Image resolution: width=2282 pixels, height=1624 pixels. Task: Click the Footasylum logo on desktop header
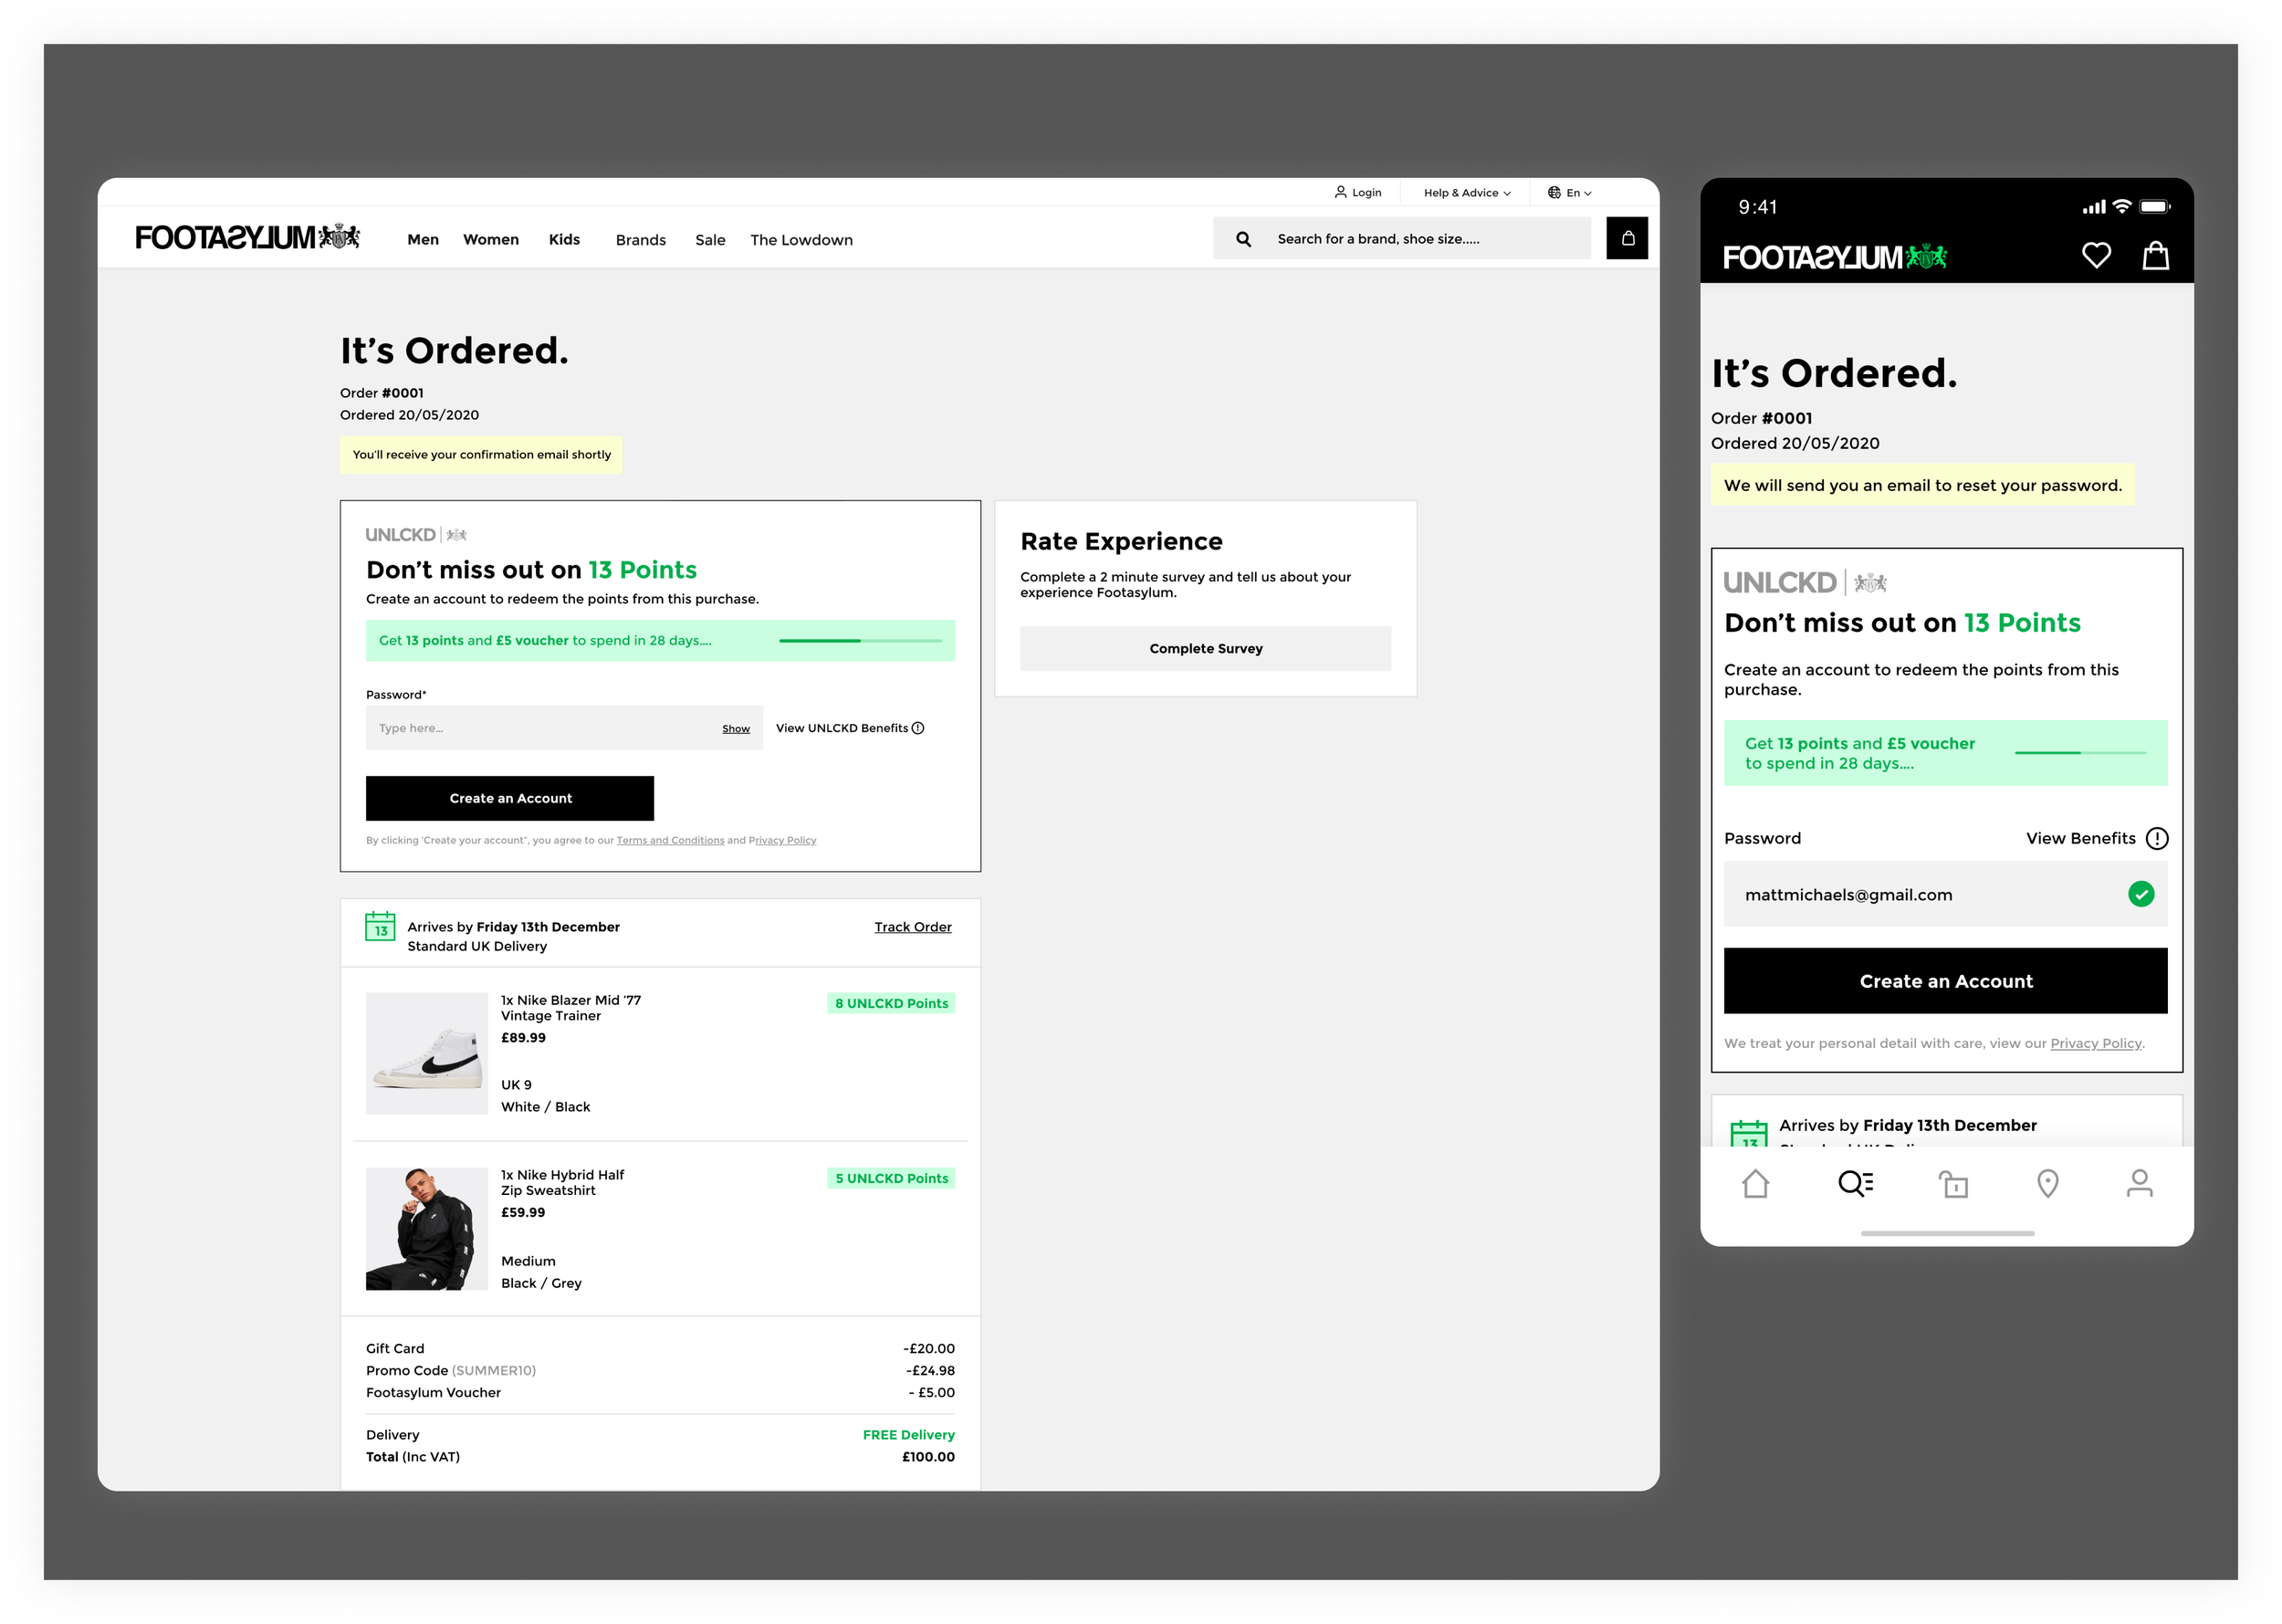coord(247,238)
